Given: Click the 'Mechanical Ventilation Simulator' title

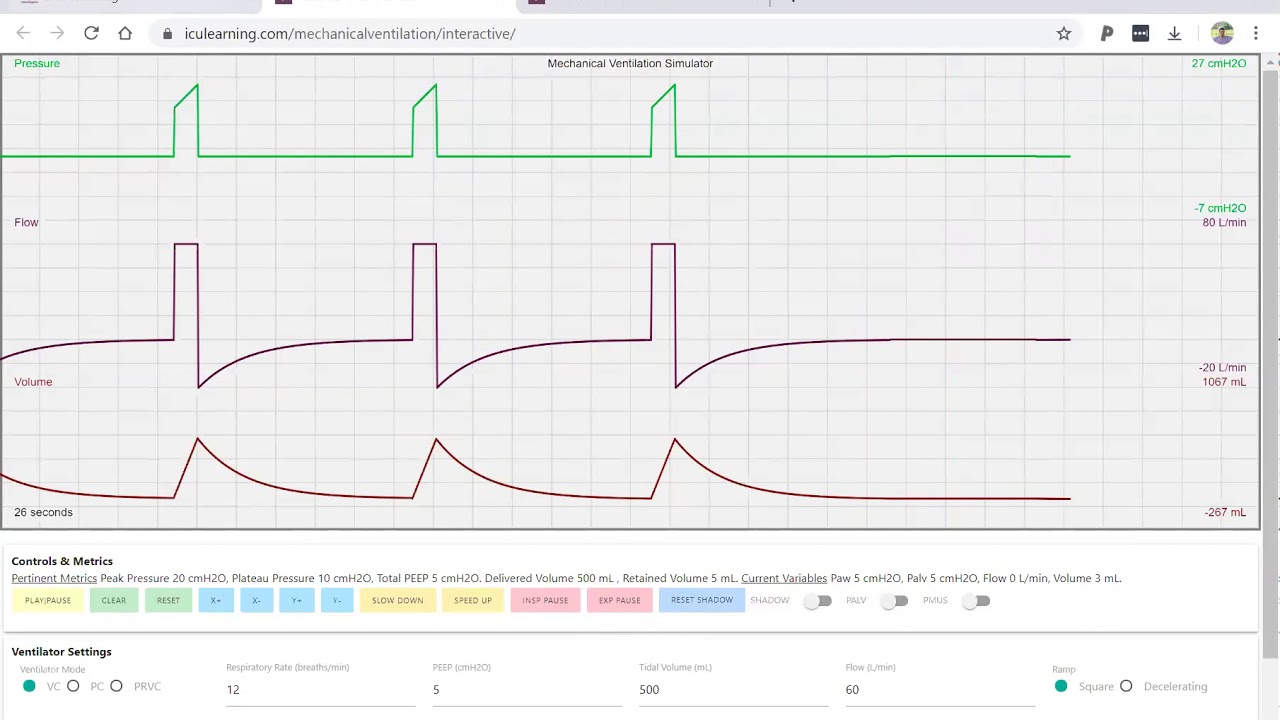Looking at the screenshot, I should click(630, 63).
